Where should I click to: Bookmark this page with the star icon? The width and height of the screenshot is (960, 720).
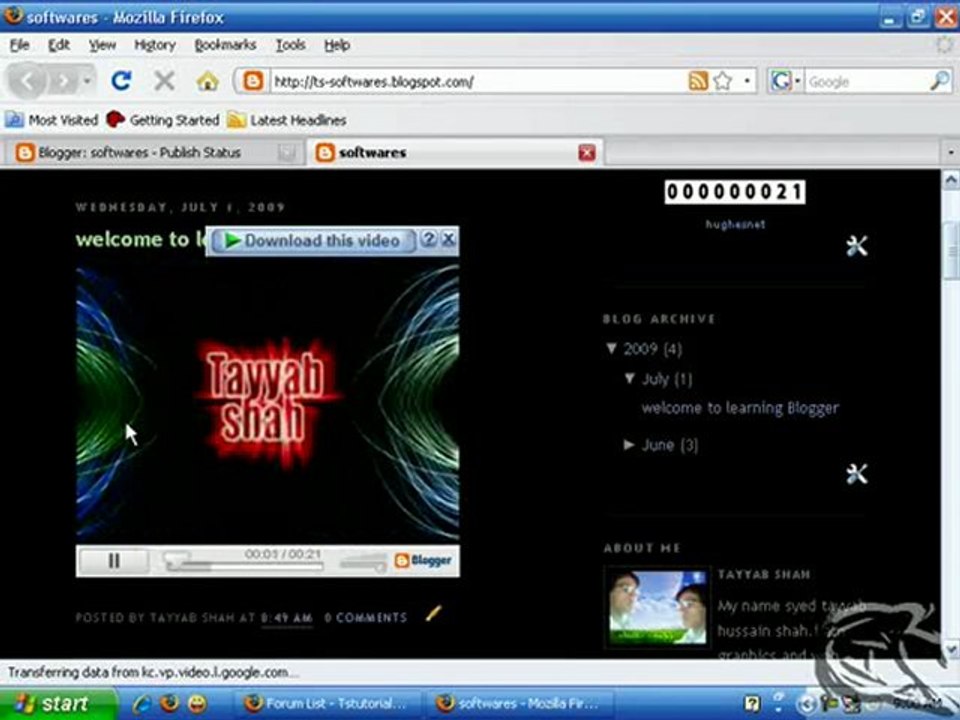pos(723,81)
